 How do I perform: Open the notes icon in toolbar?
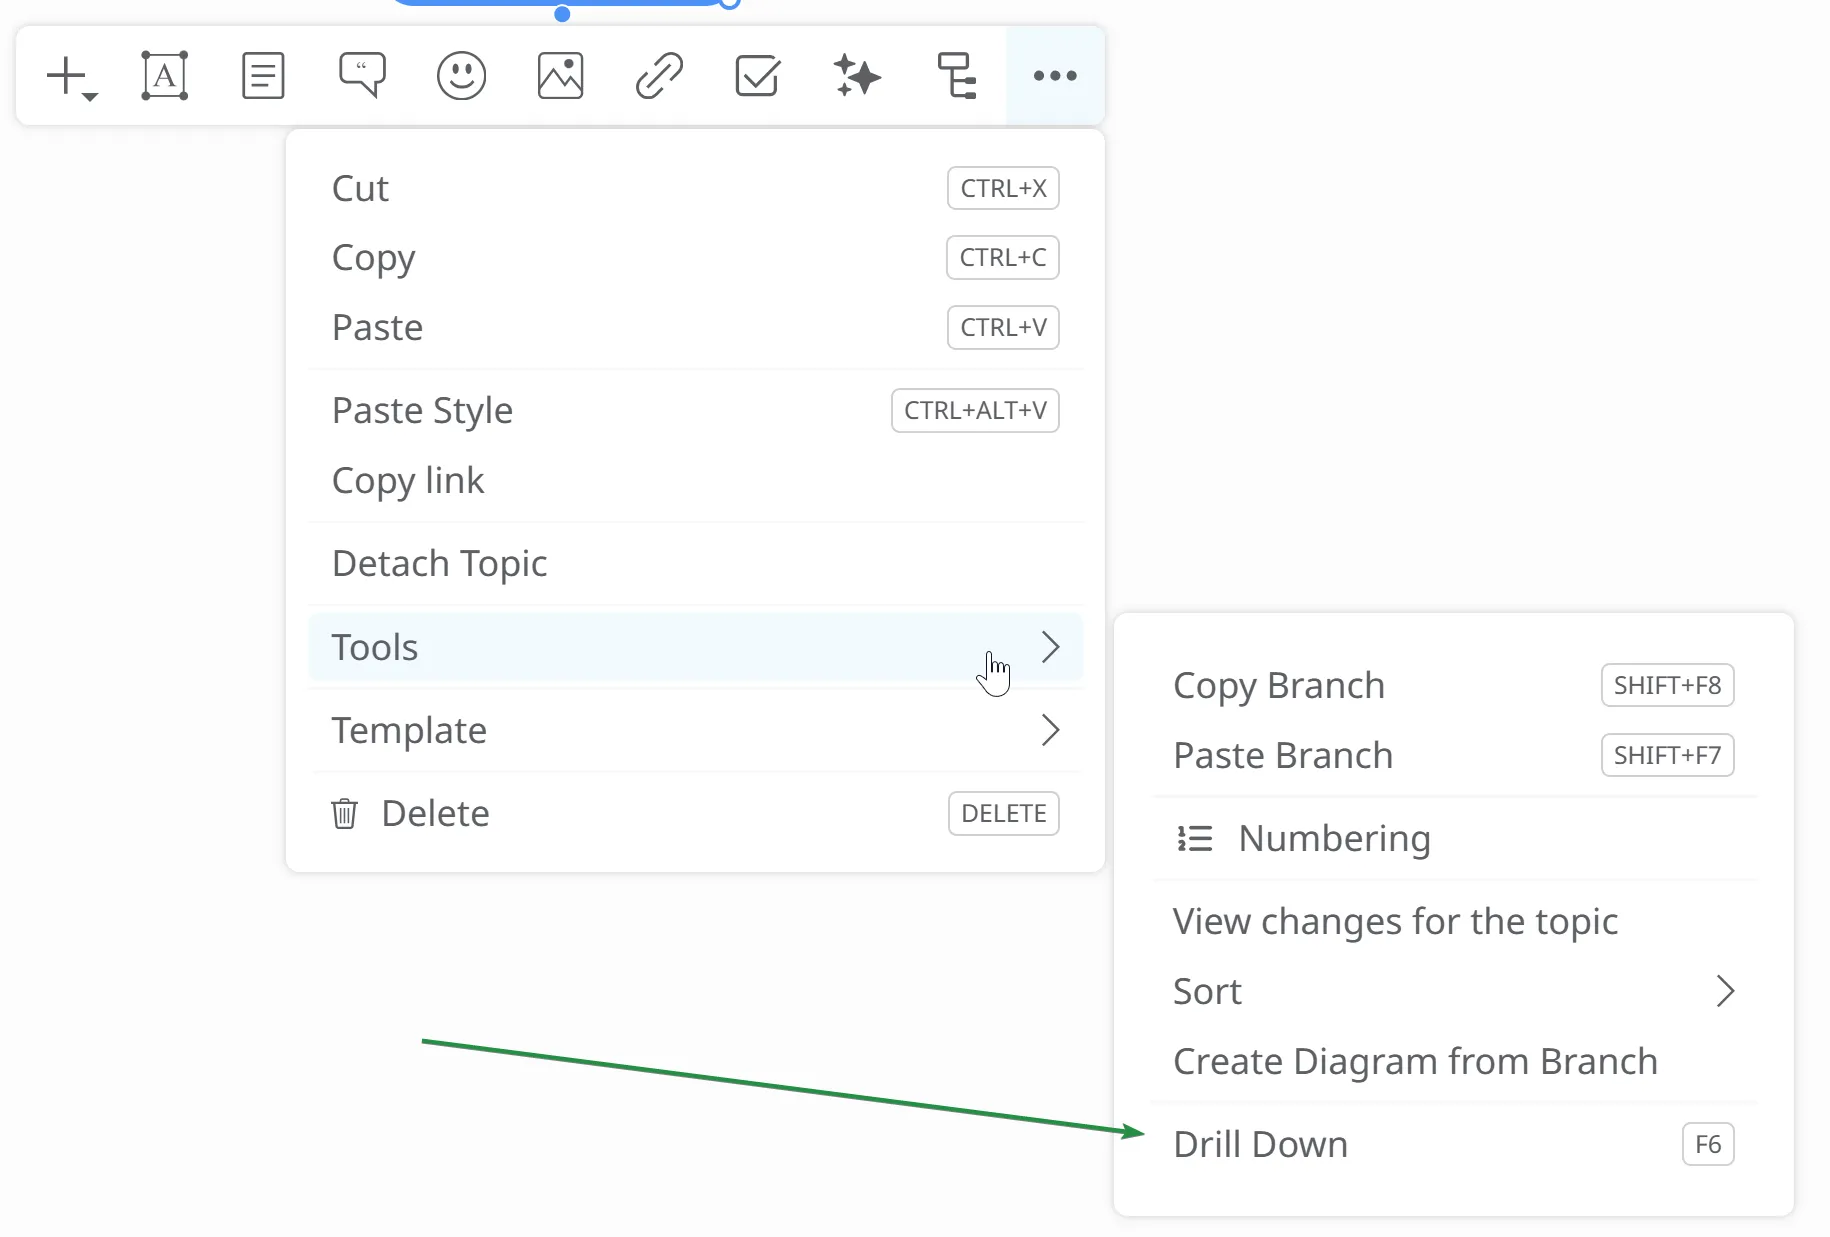(263, 76)
